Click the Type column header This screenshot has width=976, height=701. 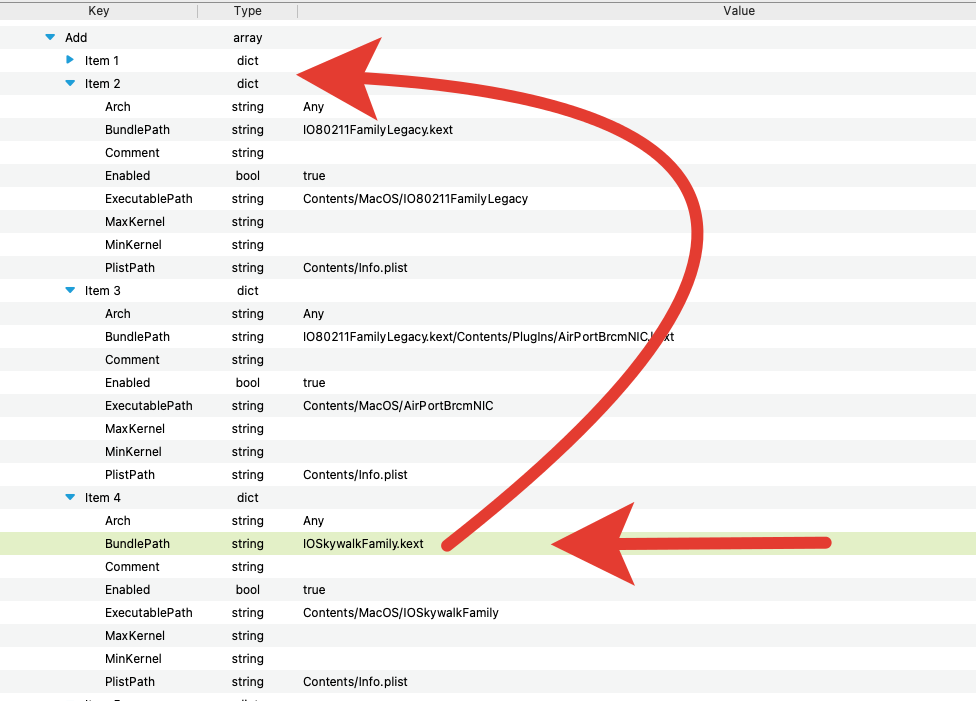pos(247,11)
